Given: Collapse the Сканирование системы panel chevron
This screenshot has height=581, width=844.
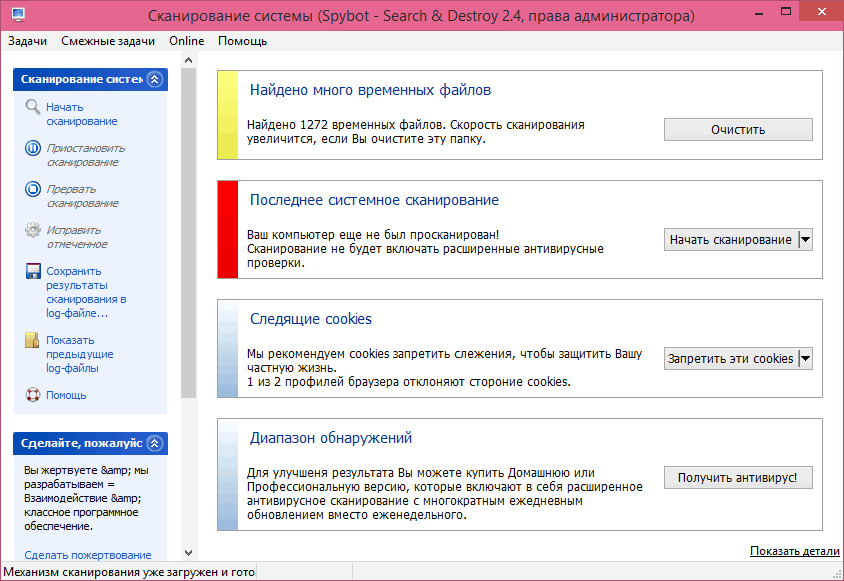Looking at the screenshot, I should pyautogui.click(x=154, y=80).
